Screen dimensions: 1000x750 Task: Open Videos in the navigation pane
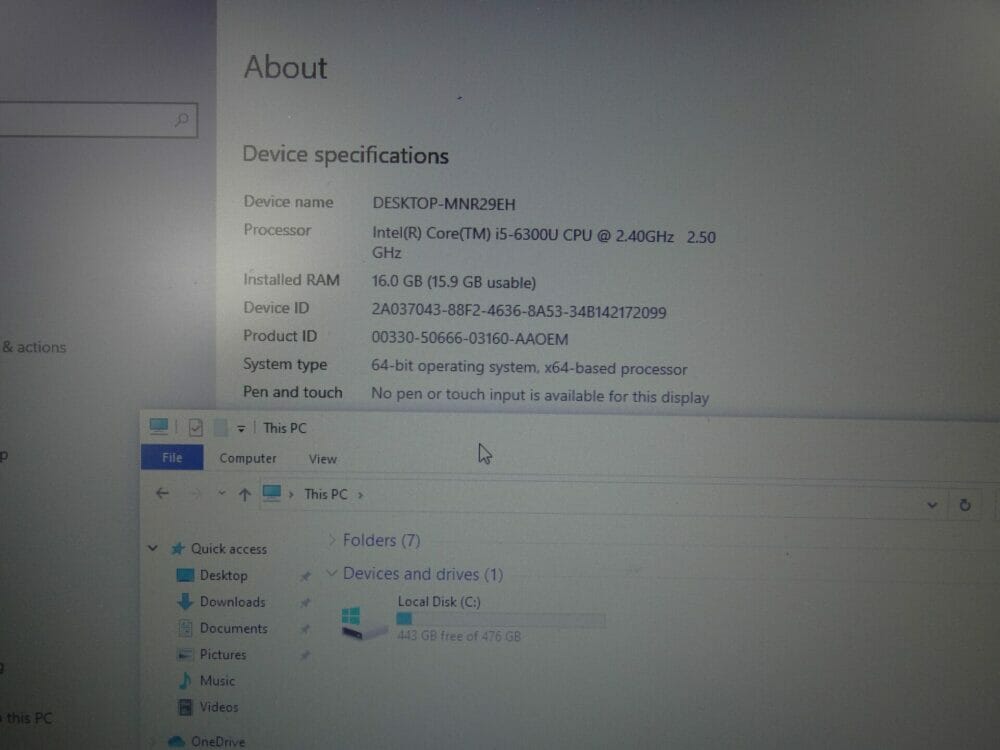coord(219,707)
